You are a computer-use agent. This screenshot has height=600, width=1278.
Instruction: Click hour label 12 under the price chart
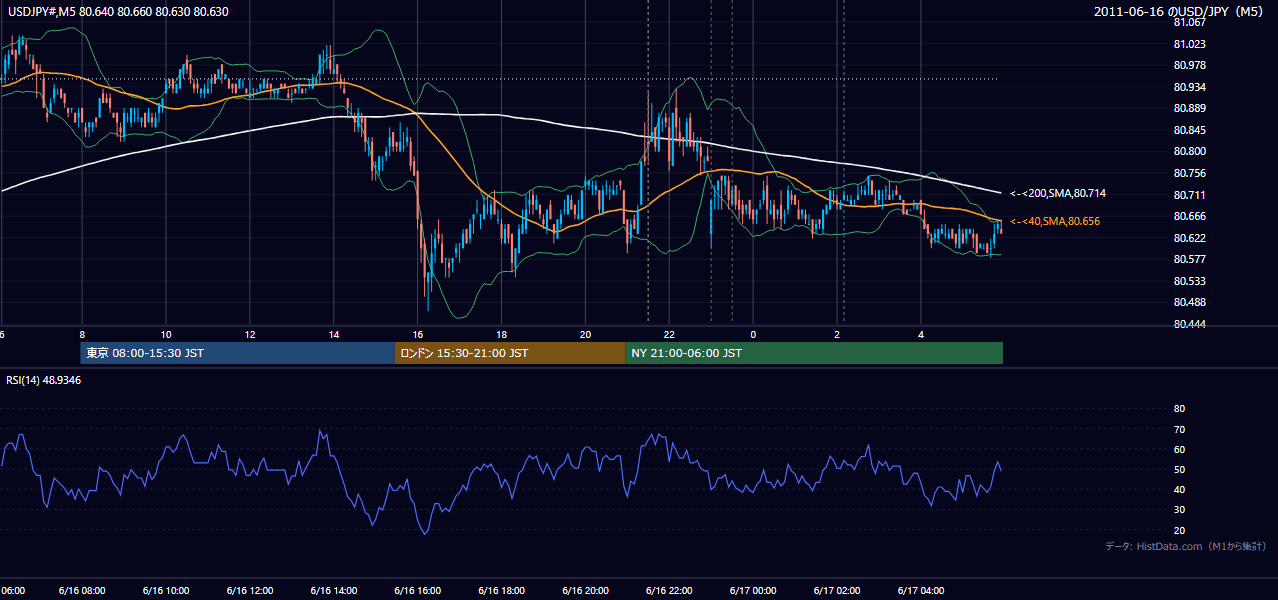(x=250, y=334)
